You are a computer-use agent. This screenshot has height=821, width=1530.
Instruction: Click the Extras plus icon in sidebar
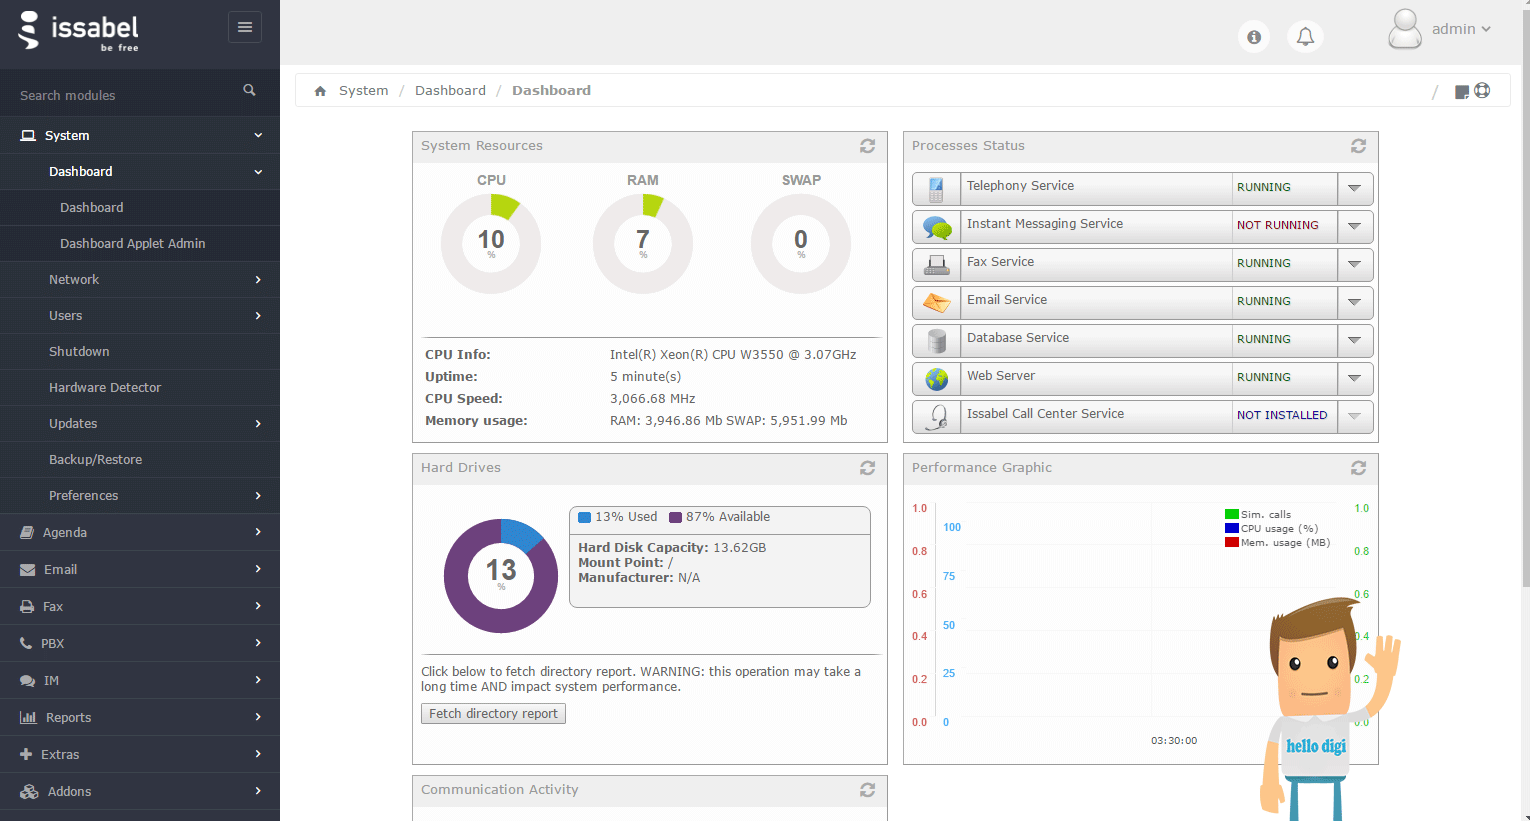point(26,755)
